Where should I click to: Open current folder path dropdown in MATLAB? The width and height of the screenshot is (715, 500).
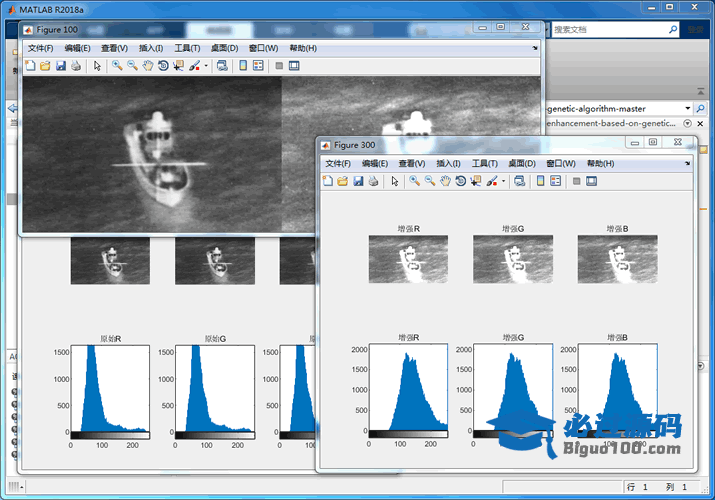tap(687, 108)
